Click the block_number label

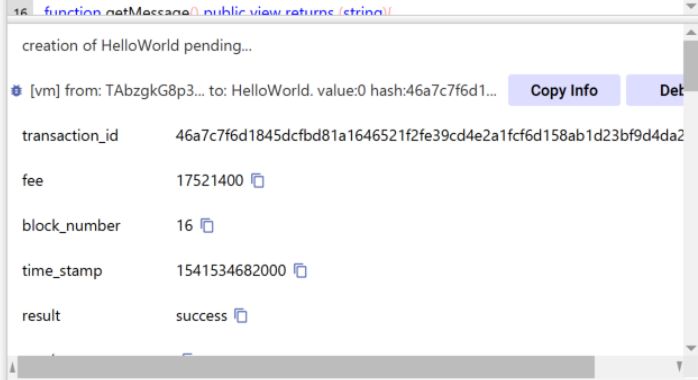point(71,226)
